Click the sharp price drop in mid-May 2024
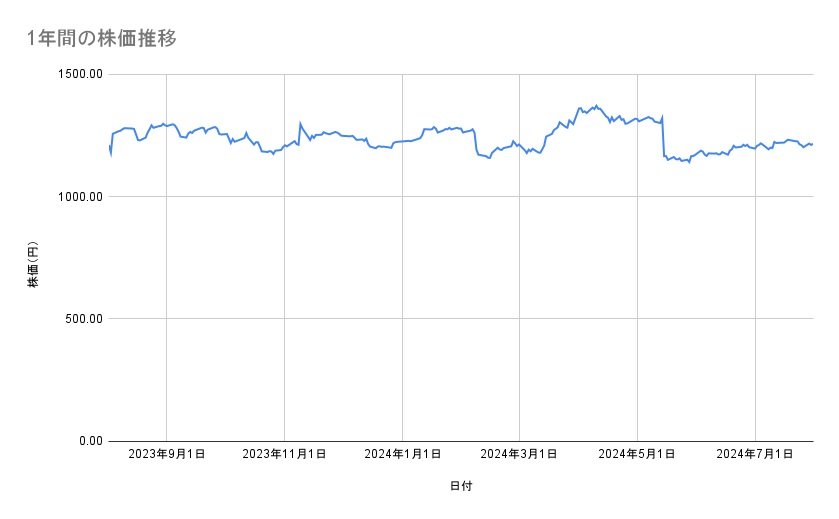The width and height of the screenshot is (839, 519). (x=663, y=137)
